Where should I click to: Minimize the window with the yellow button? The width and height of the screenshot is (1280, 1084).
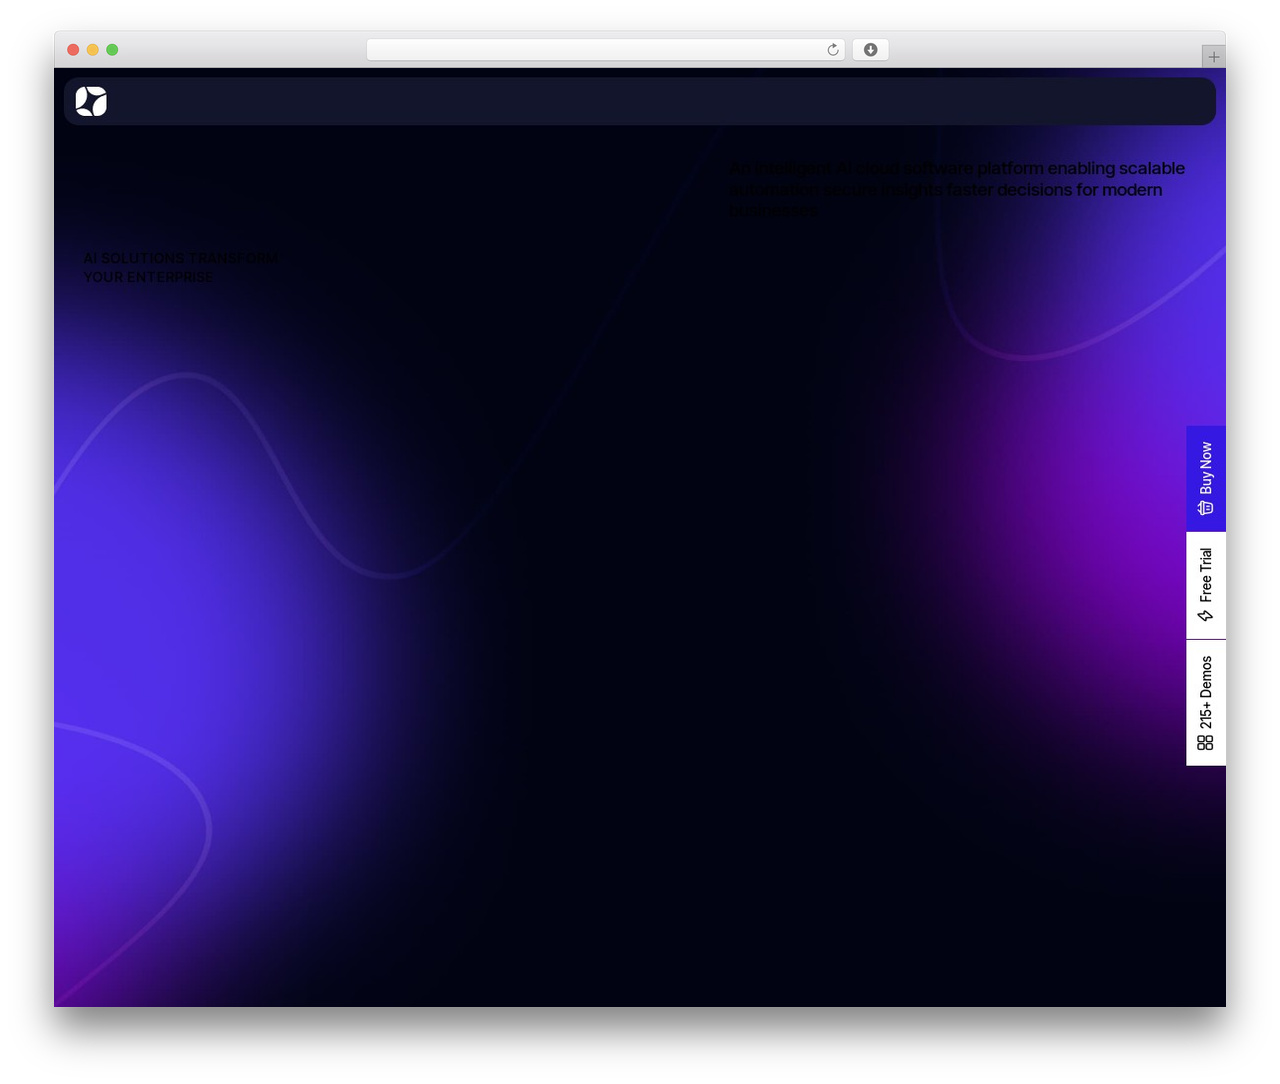point(93,50)
